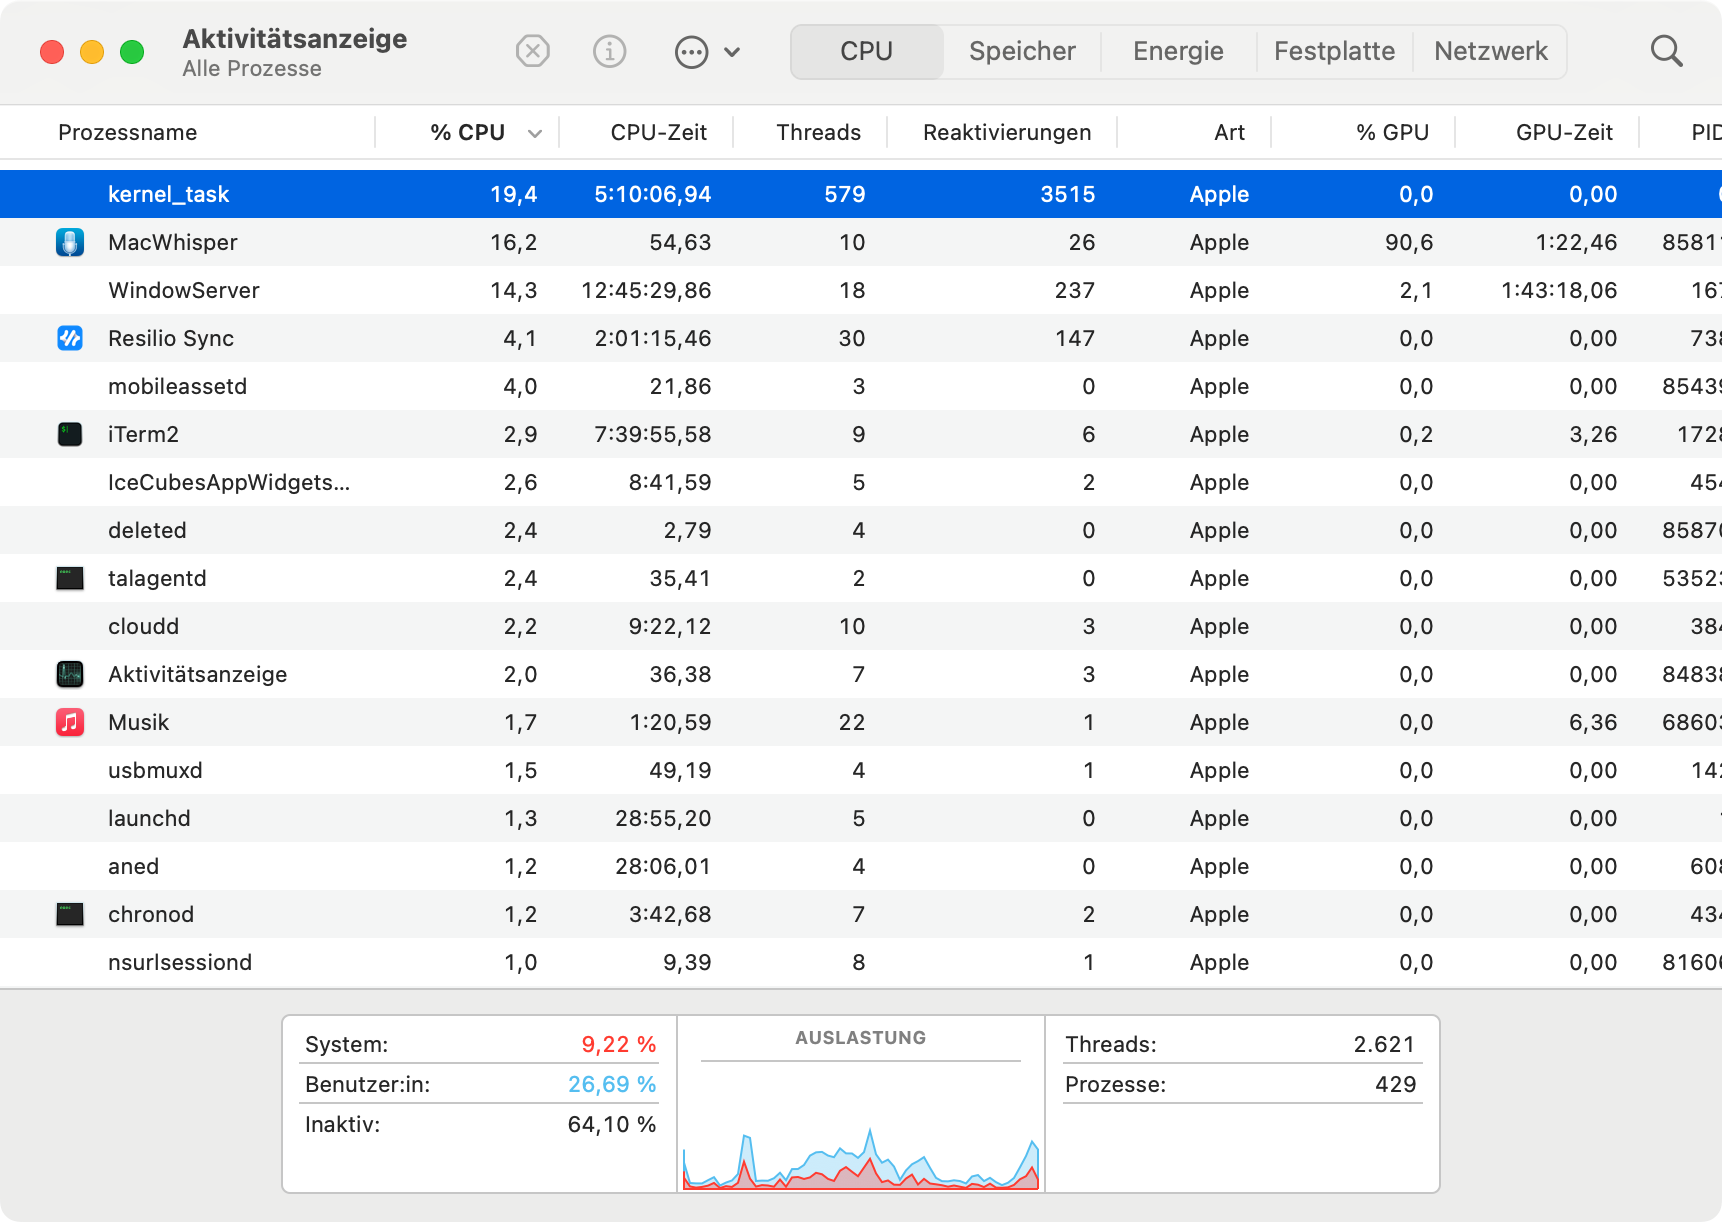Switch to the Netzwerk tab
The image size is (1722, 1222).
pyautogui.click(x=1490, y=51)
